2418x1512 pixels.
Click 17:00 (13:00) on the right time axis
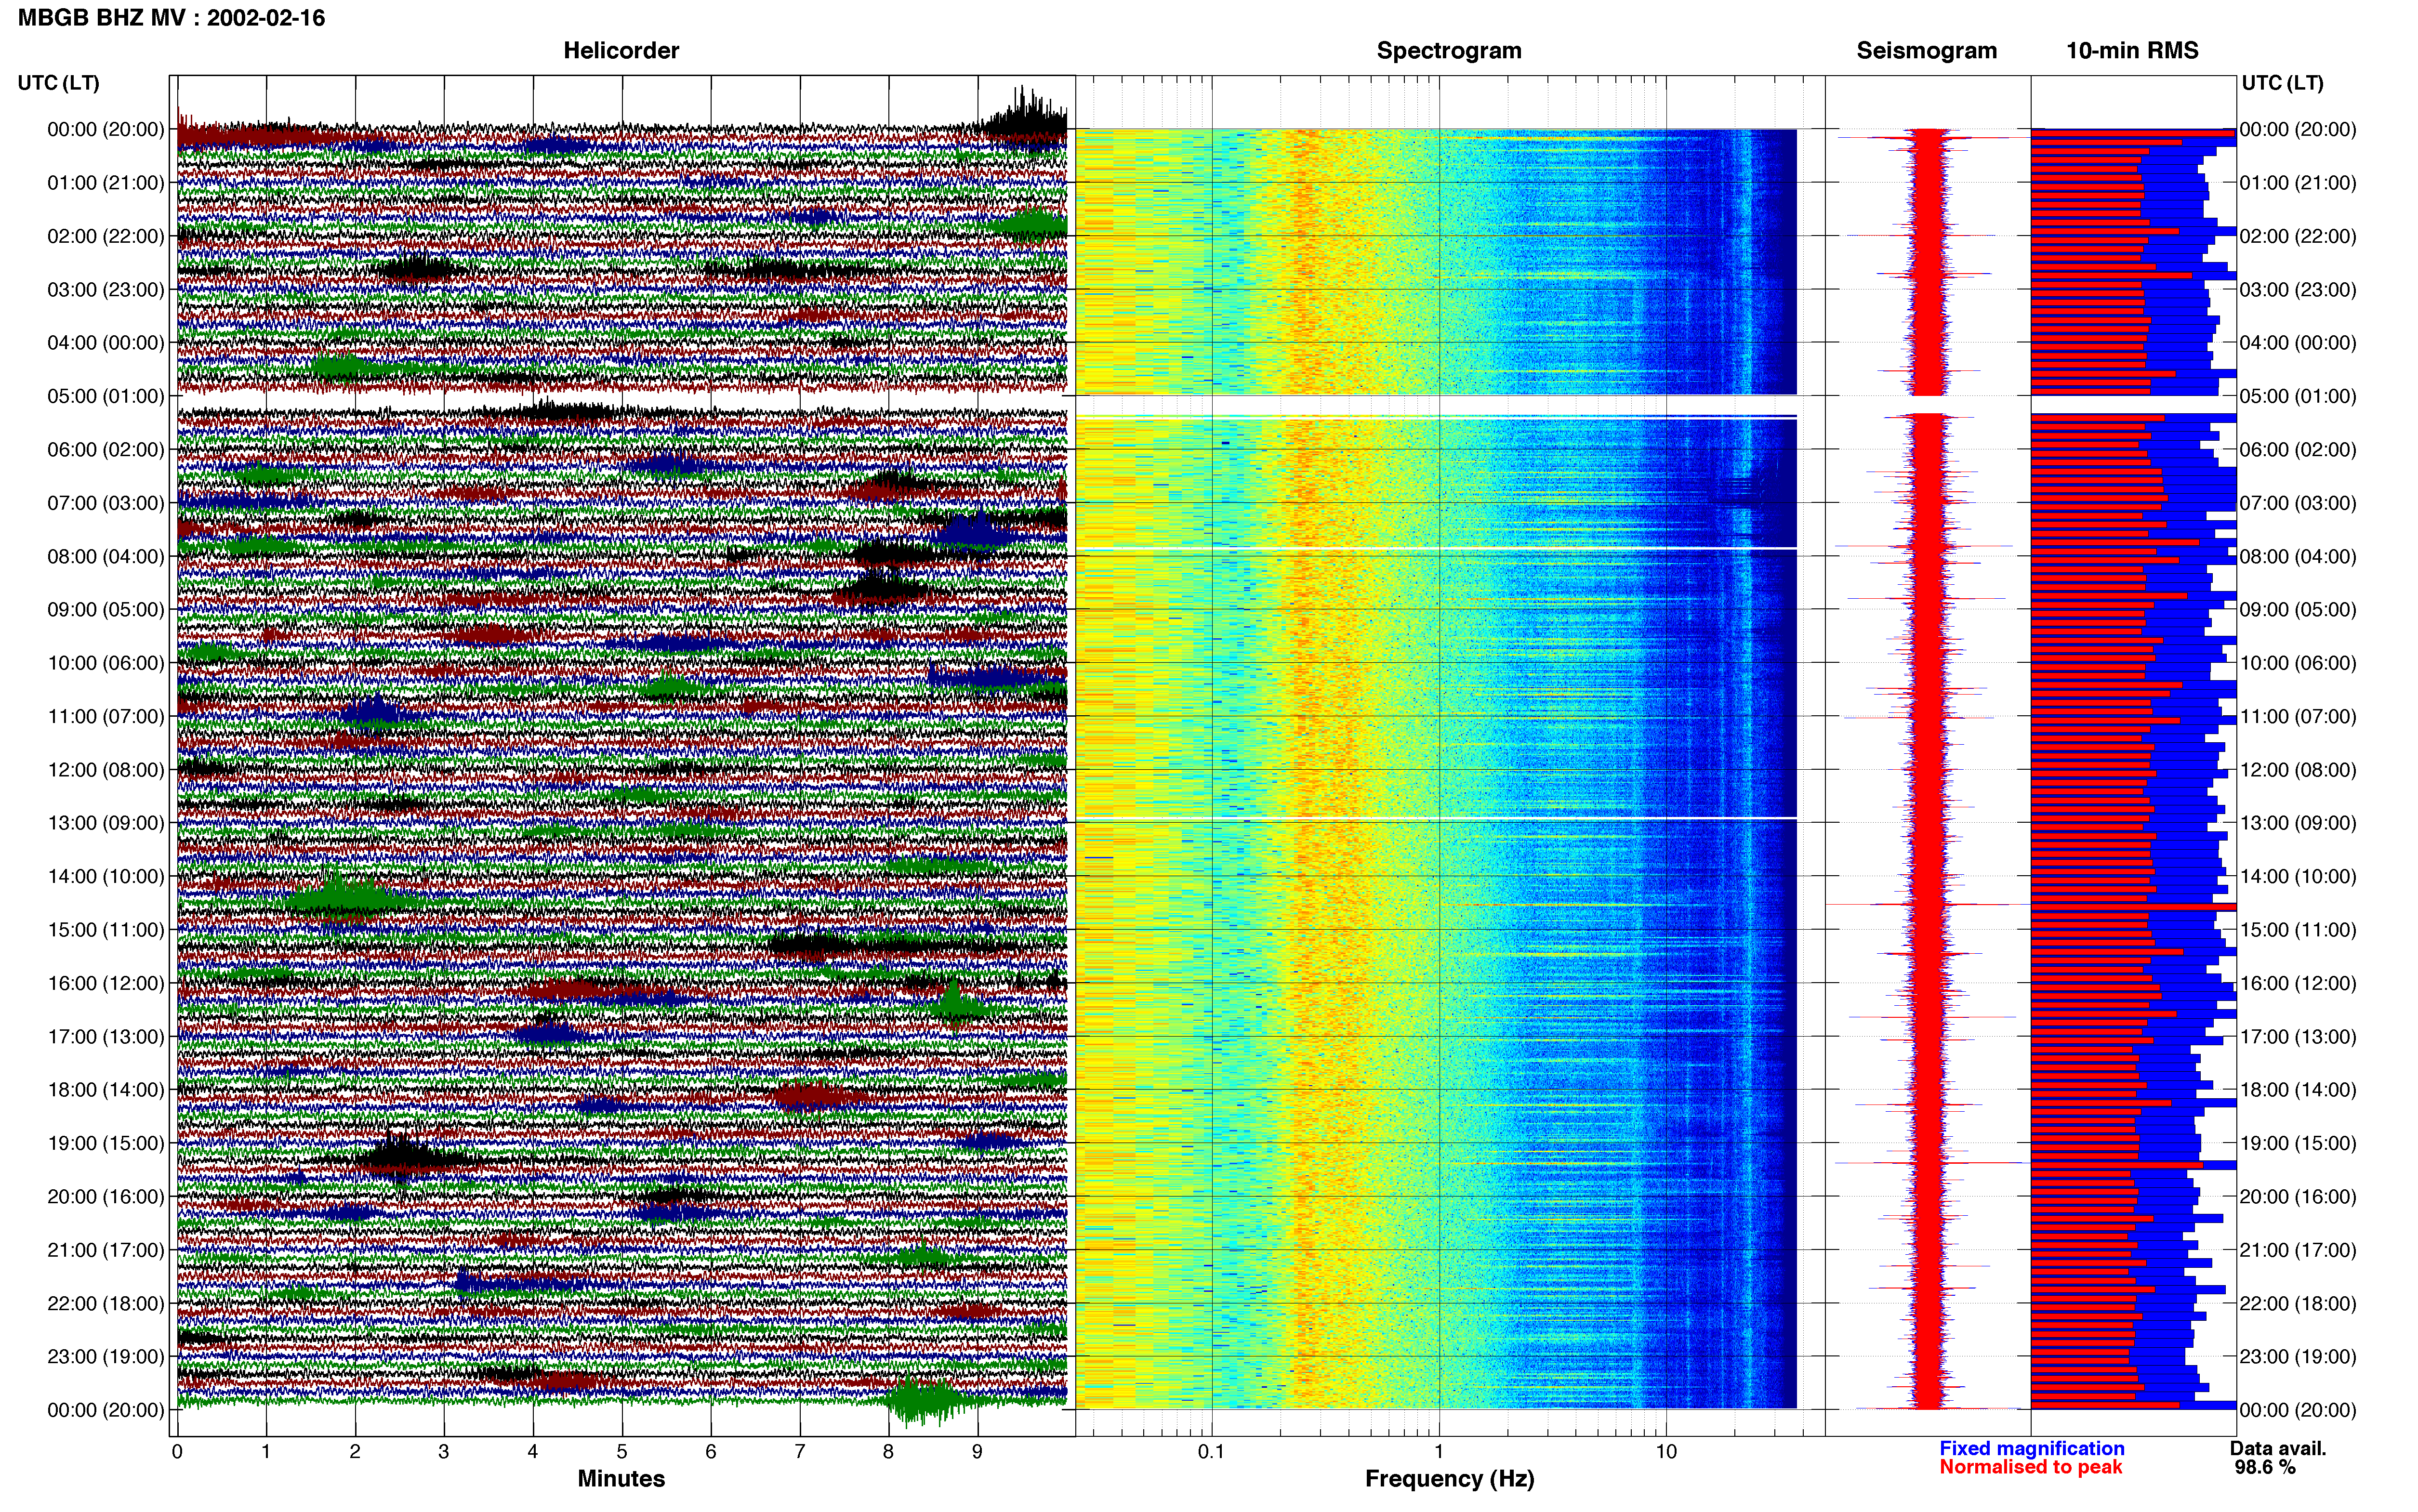(x=2298, y=1037)
